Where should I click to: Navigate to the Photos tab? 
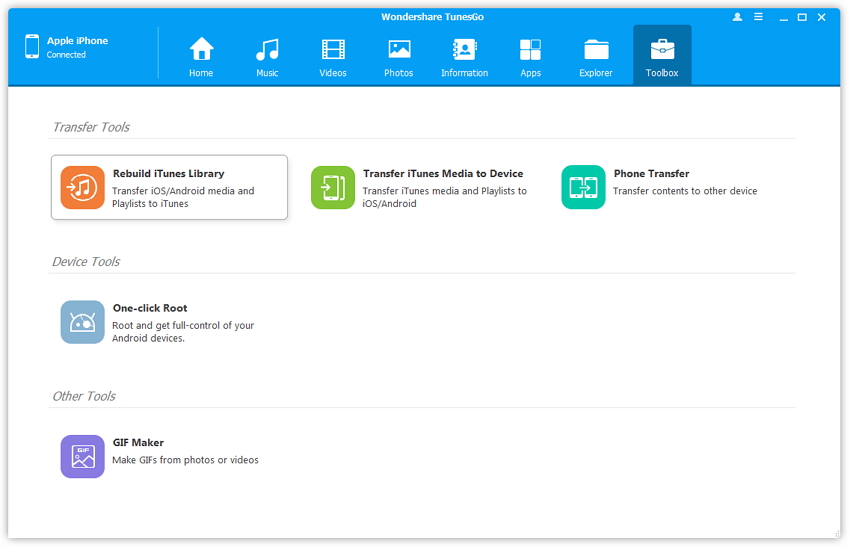(x=399, y=56)
